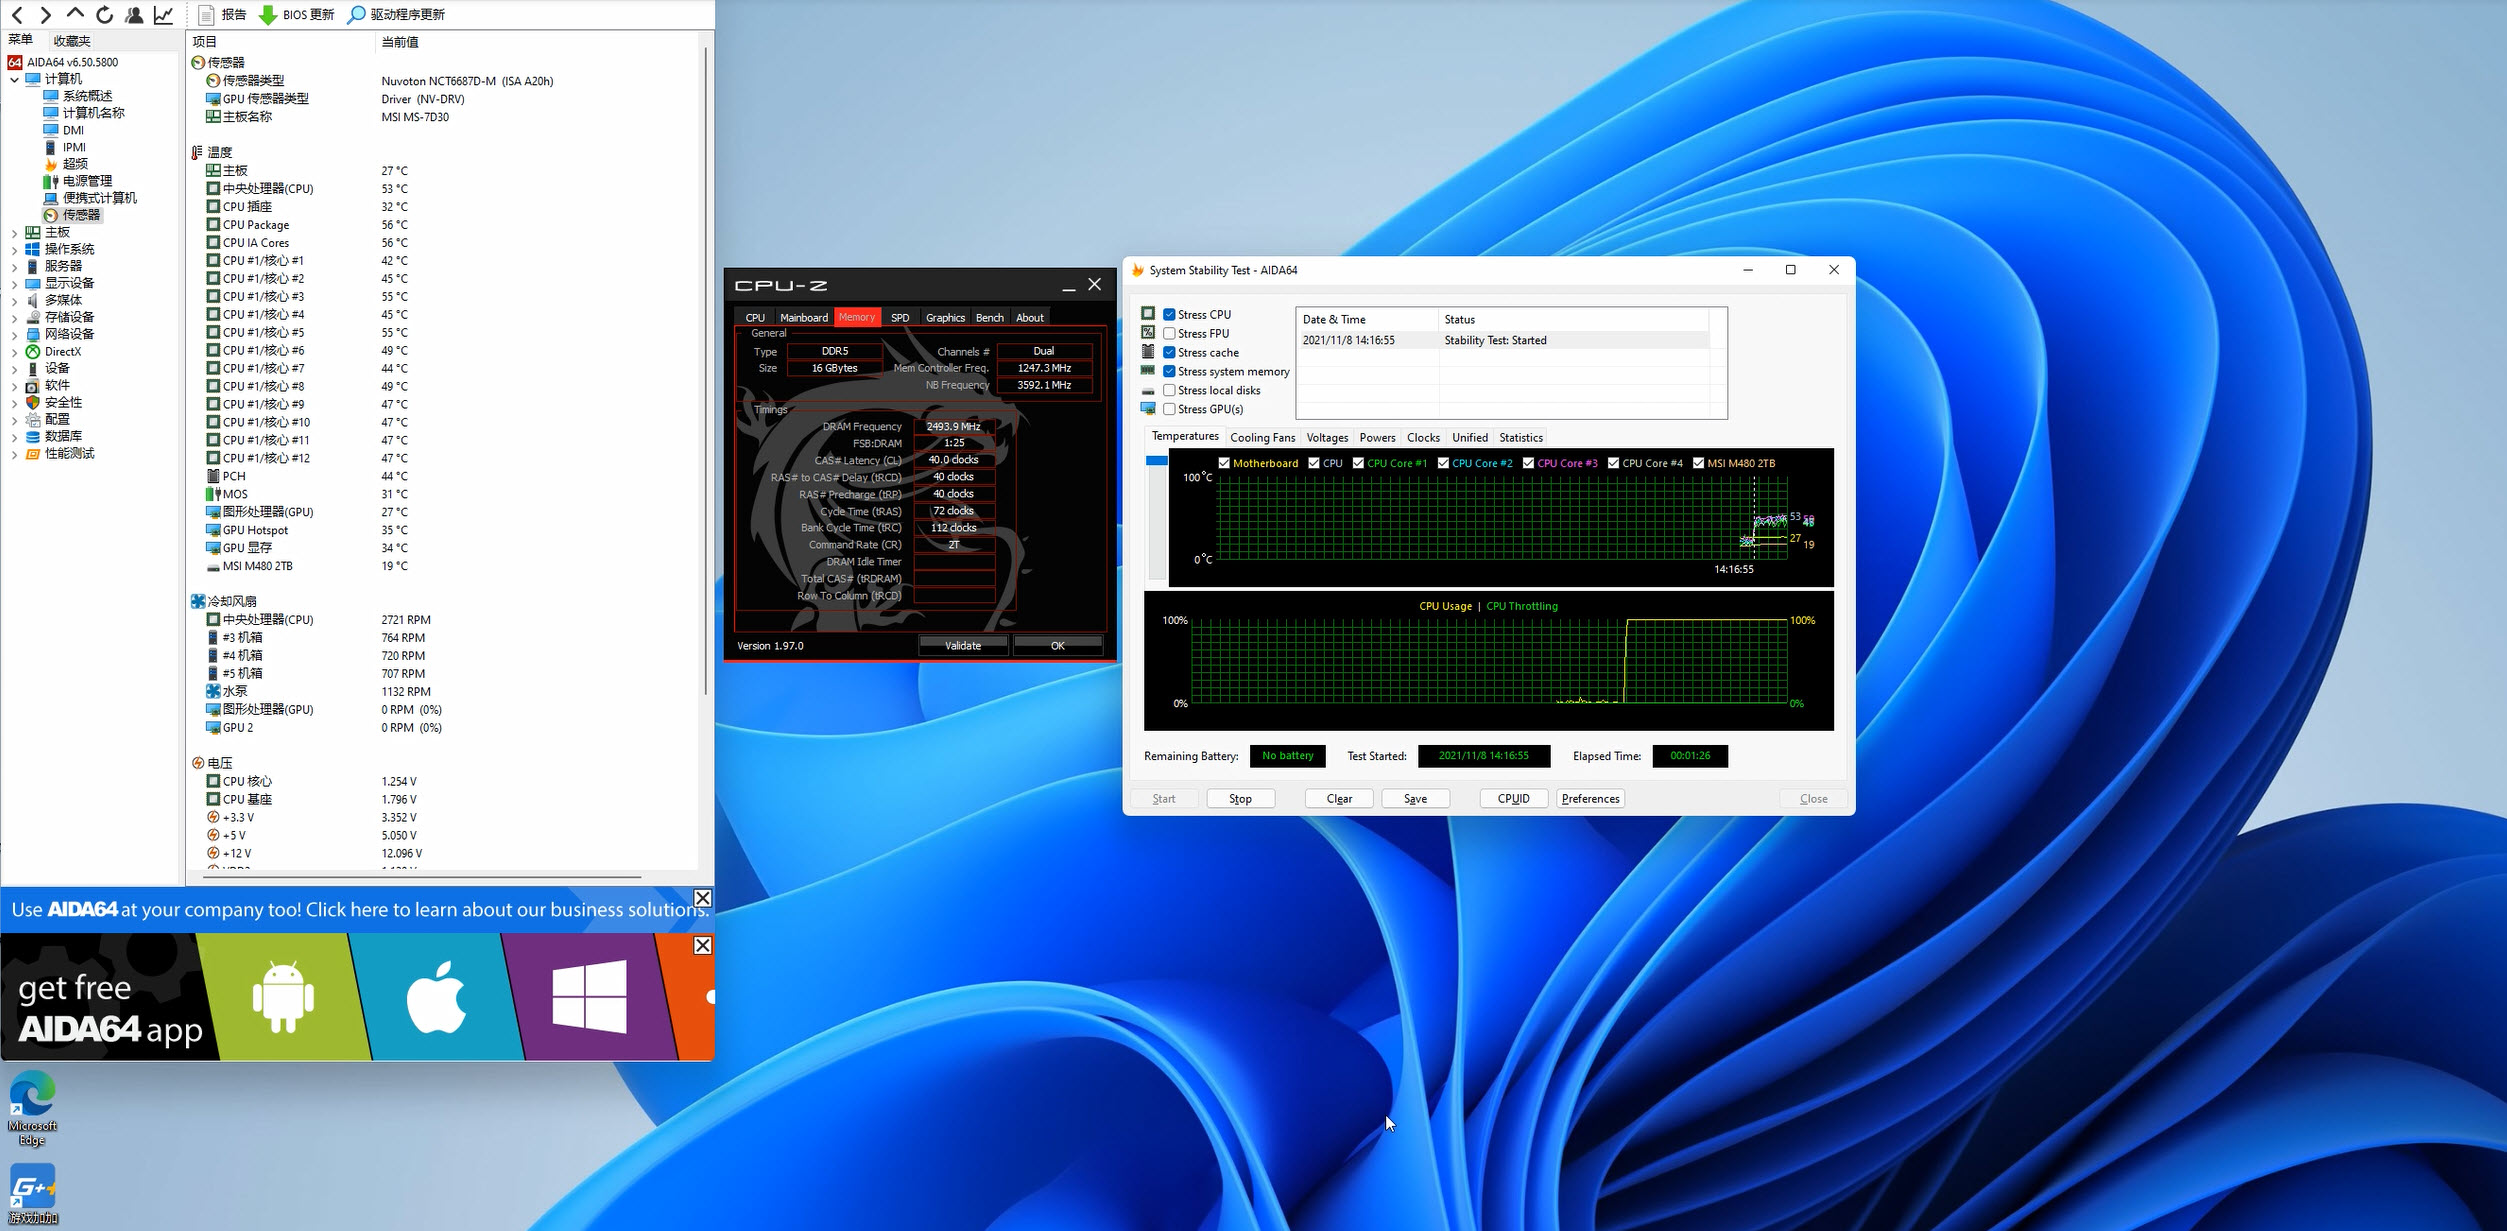Enable Stress local disks checkbox
The width and height of the screenshot is (2507, 1231).
1169,390
